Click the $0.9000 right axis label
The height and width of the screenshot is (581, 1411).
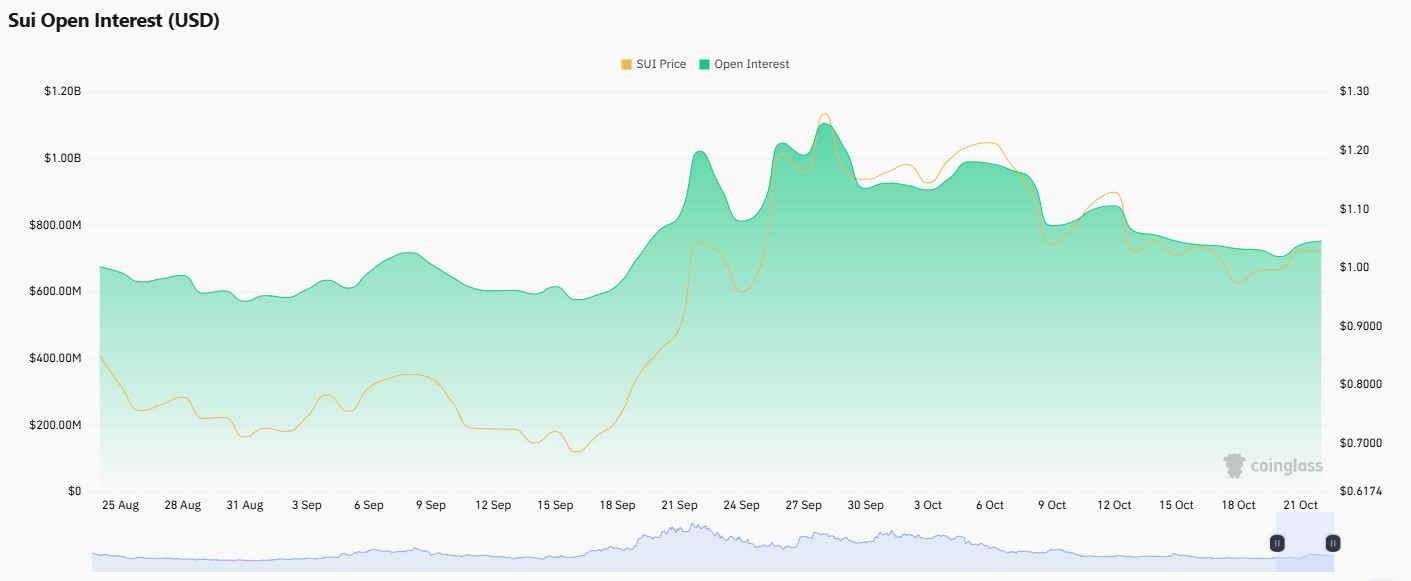point(1360,326)
